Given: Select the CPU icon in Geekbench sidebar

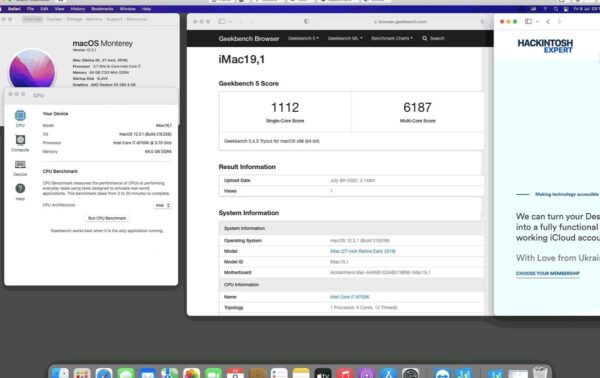Looking at the screenshot, I should tap(20, 116).
